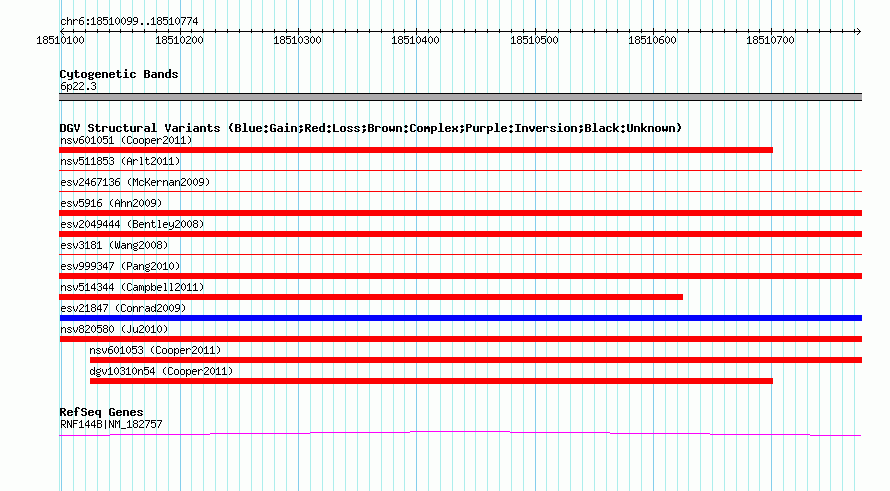Click ruler position label 18510300
This screenshot has height=491, width=890.
(x=297, y=40)
